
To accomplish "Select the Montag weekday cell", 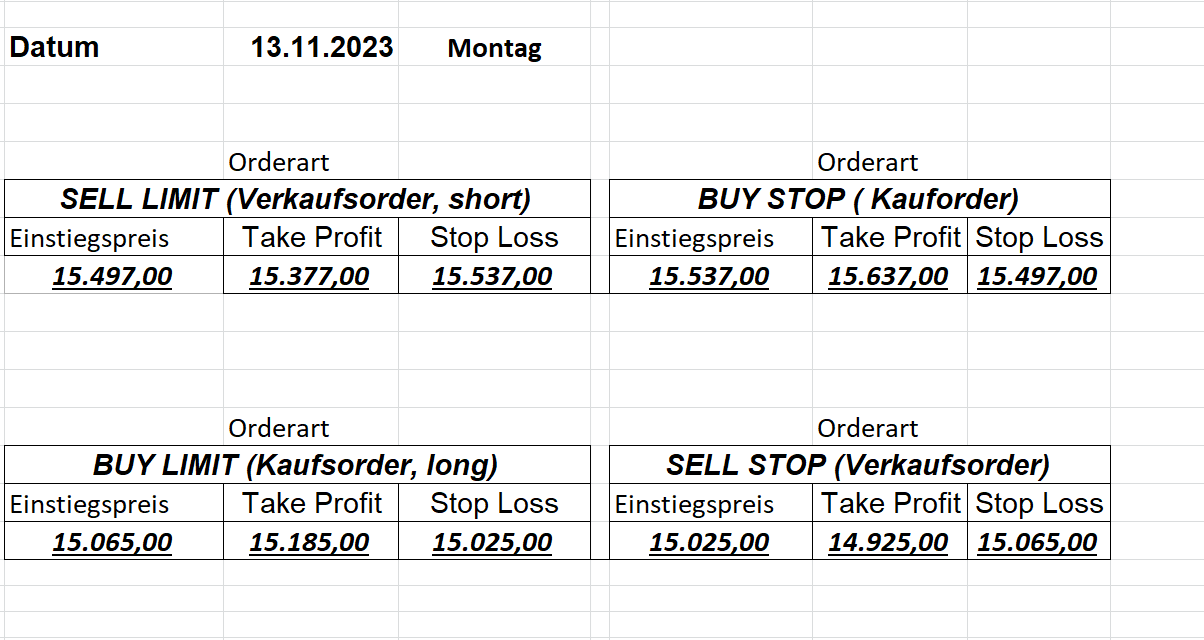I will [494, 48].
